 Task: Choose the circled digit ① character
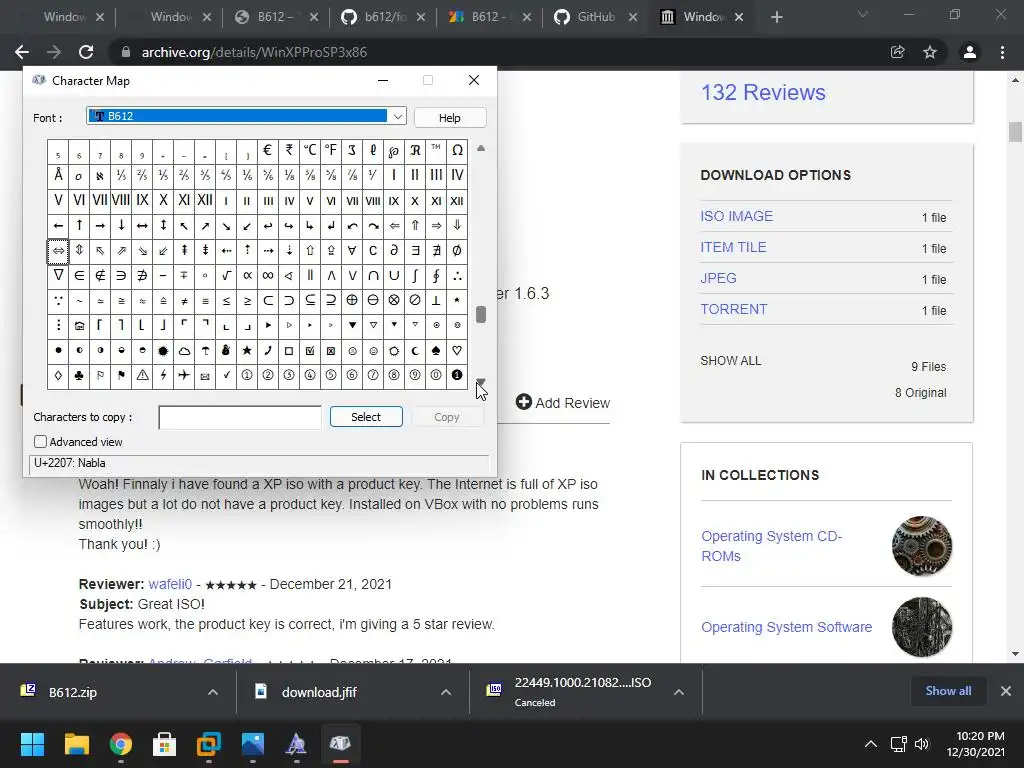point(247,376)
